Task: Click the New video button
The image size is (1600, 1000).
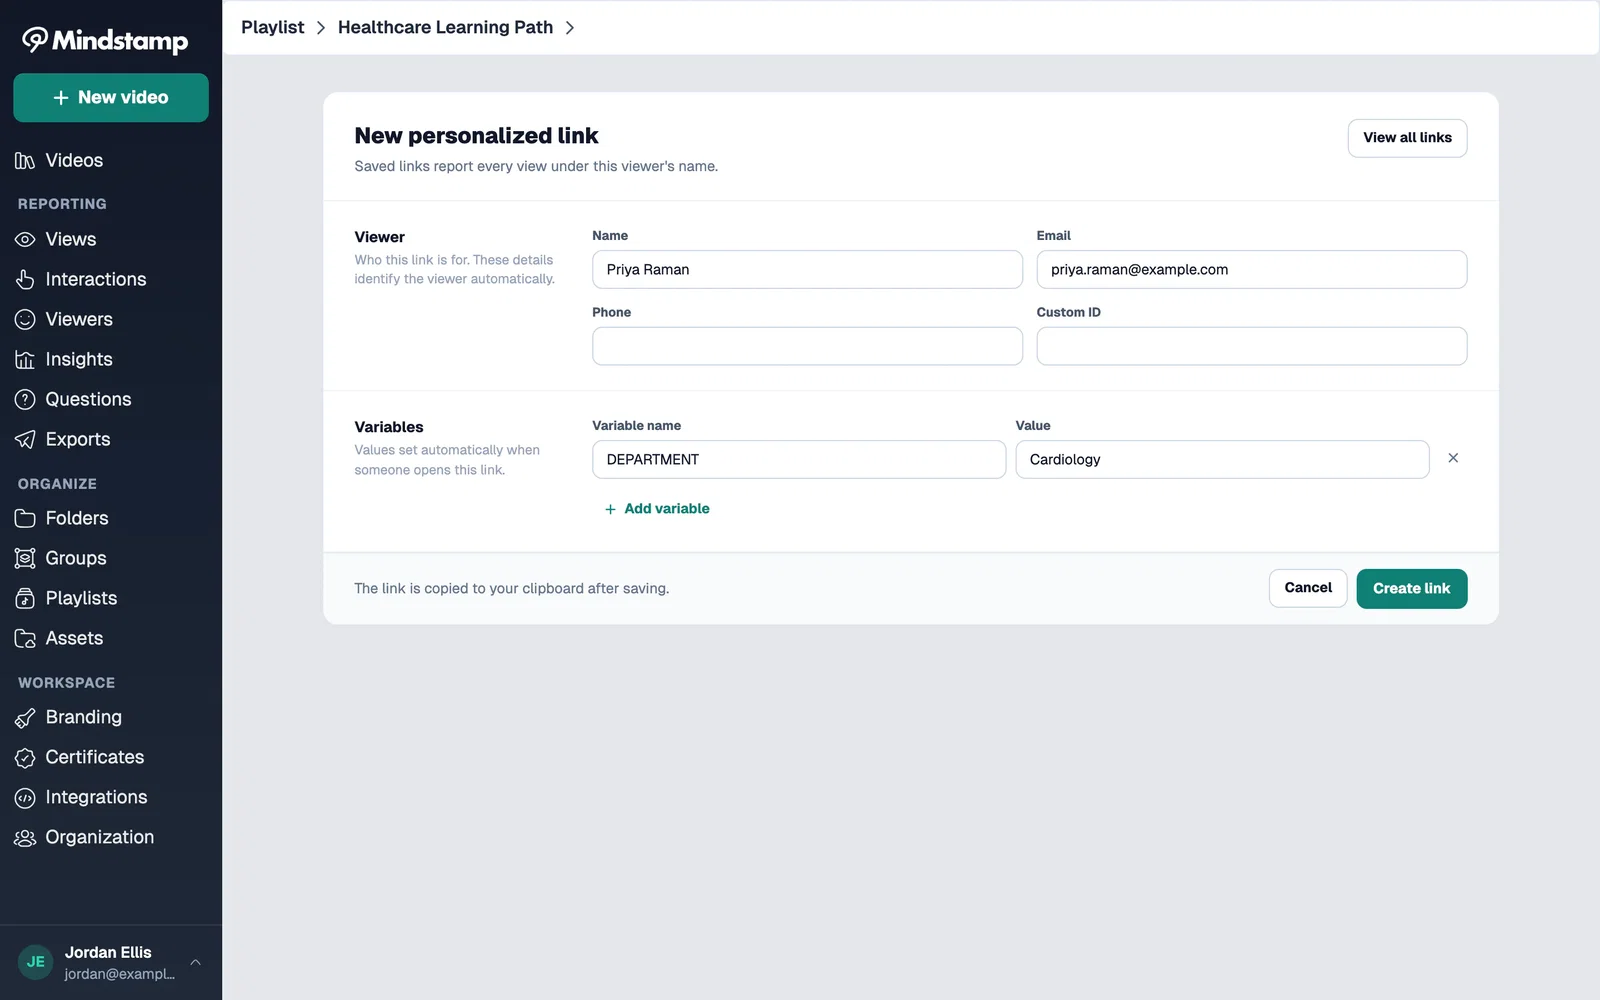Action: [111, 98]
